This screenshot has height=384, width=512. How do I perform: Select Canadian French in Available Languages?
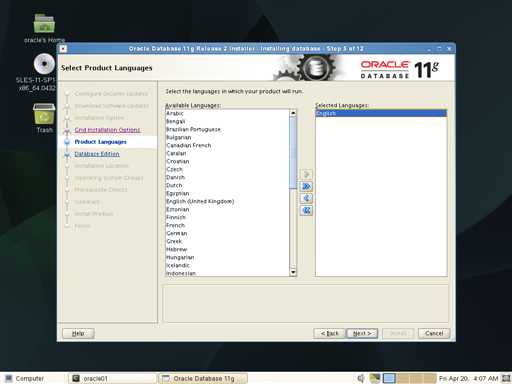(x=228, y=145)
